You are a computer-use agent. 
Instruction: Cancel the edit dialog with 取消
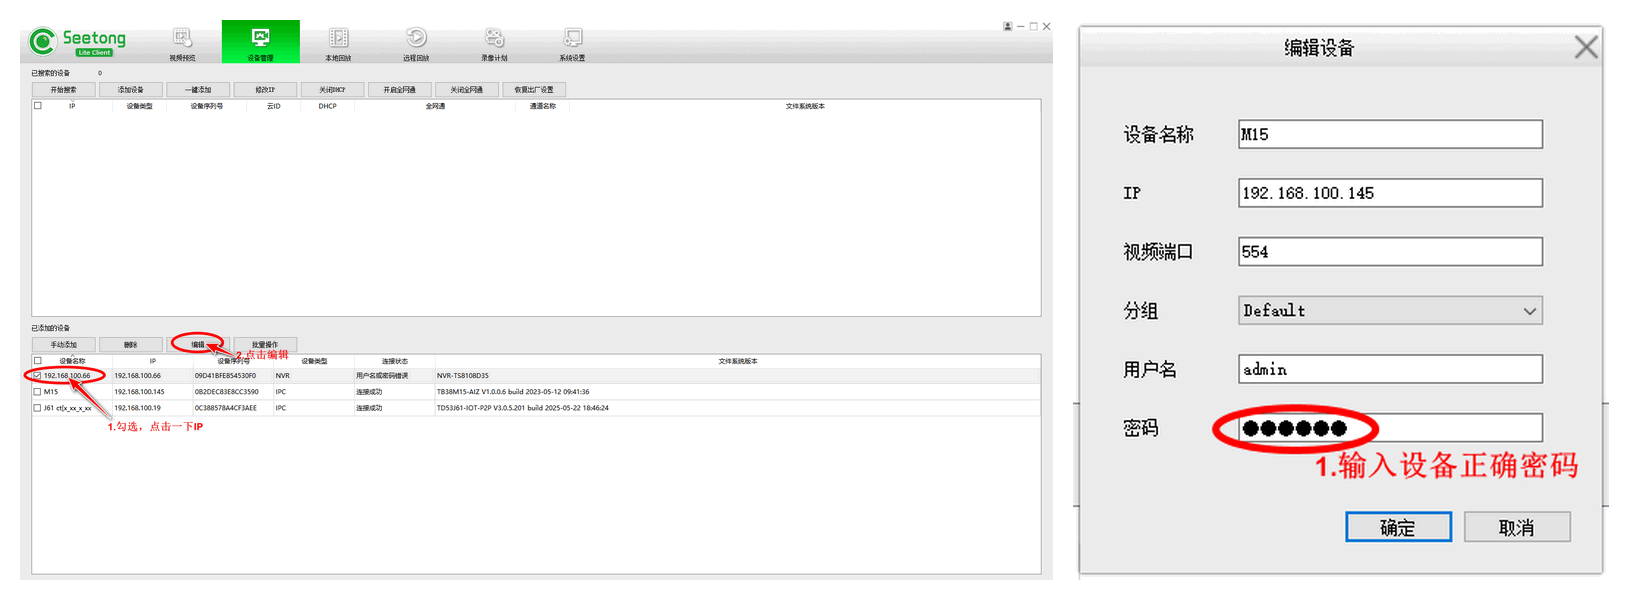coord(1516,527)
